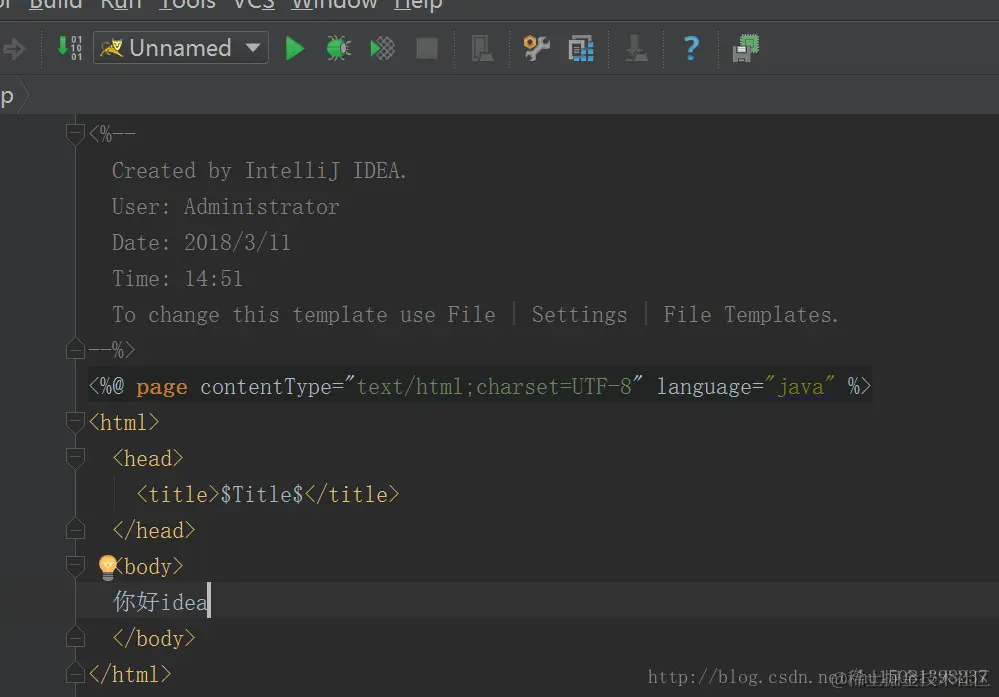The height and width of the screenshot is (697, 999).
Task: Open Settings with the wrench icon
Action: pyautogui.click(x=536, y=48)
